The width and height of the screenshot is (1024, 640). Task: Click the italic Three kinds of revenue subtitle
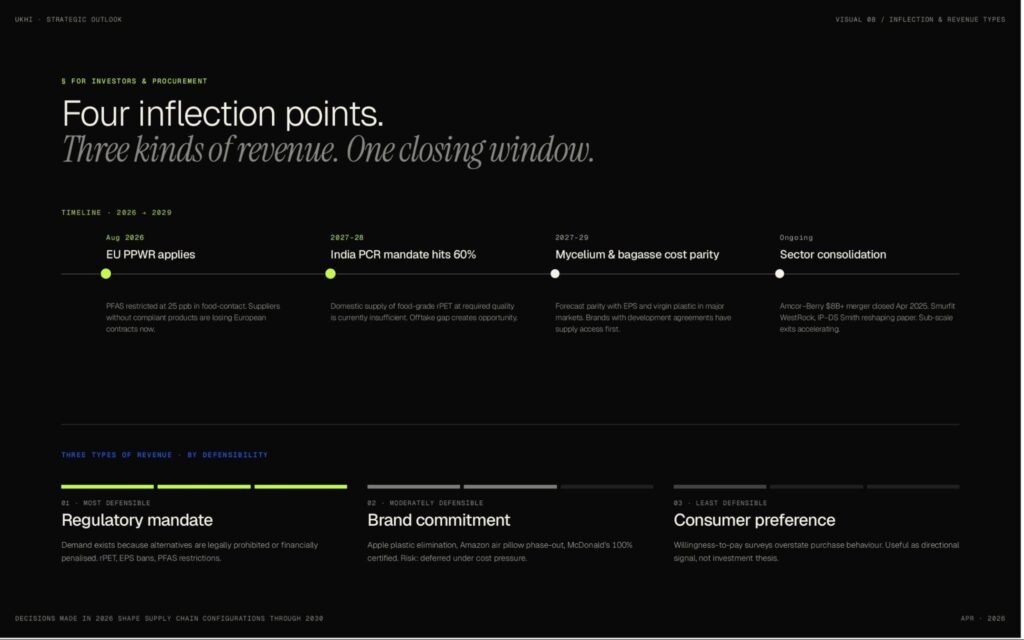click(328, 150)
